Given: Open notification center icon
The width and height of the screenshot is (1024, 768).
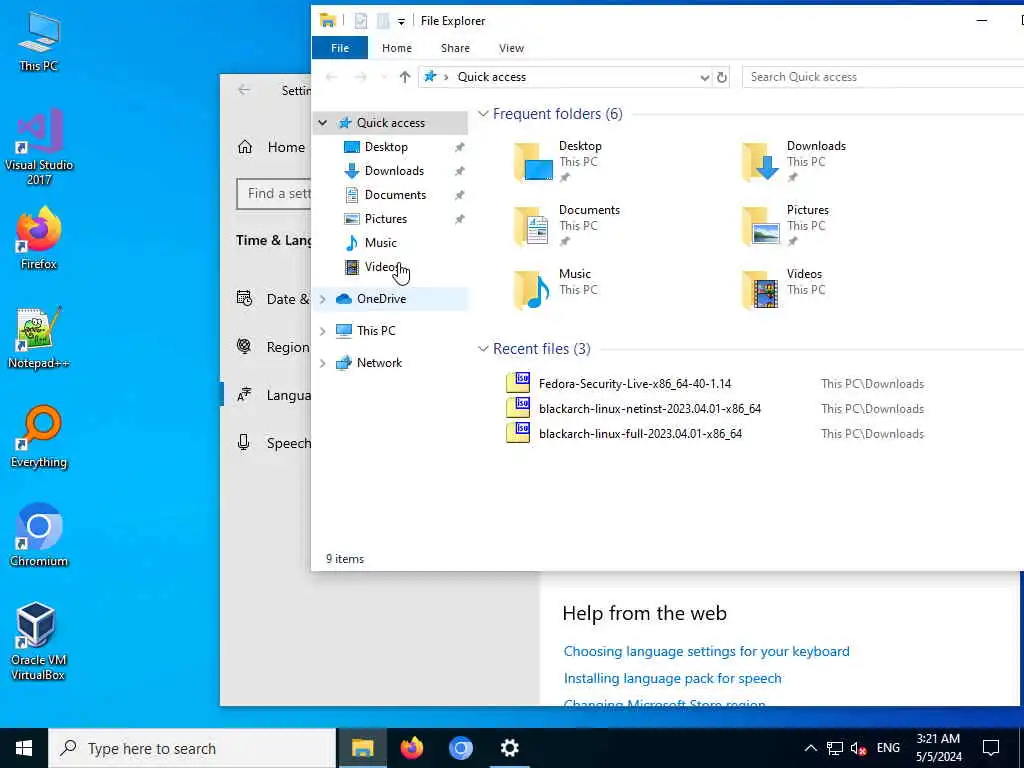Looking at the screenshot, I should [x=991, y=748].
